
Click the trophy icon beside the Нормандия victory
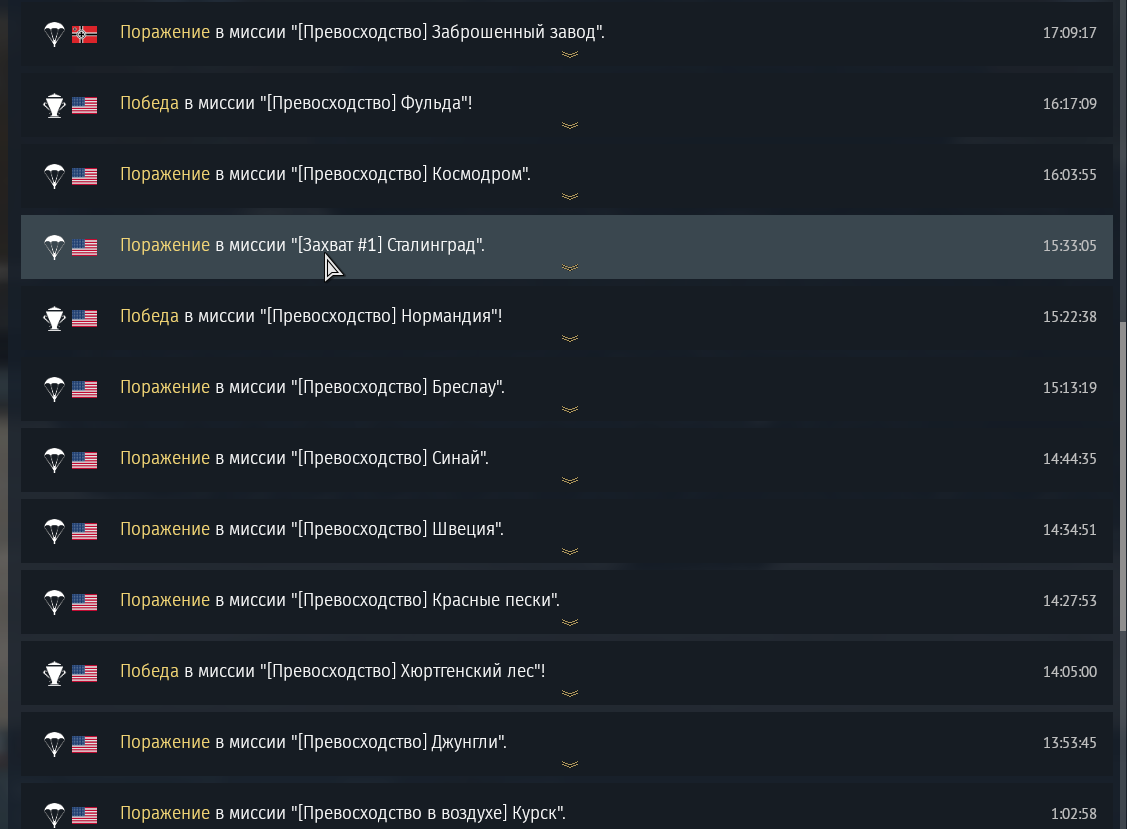54,316
